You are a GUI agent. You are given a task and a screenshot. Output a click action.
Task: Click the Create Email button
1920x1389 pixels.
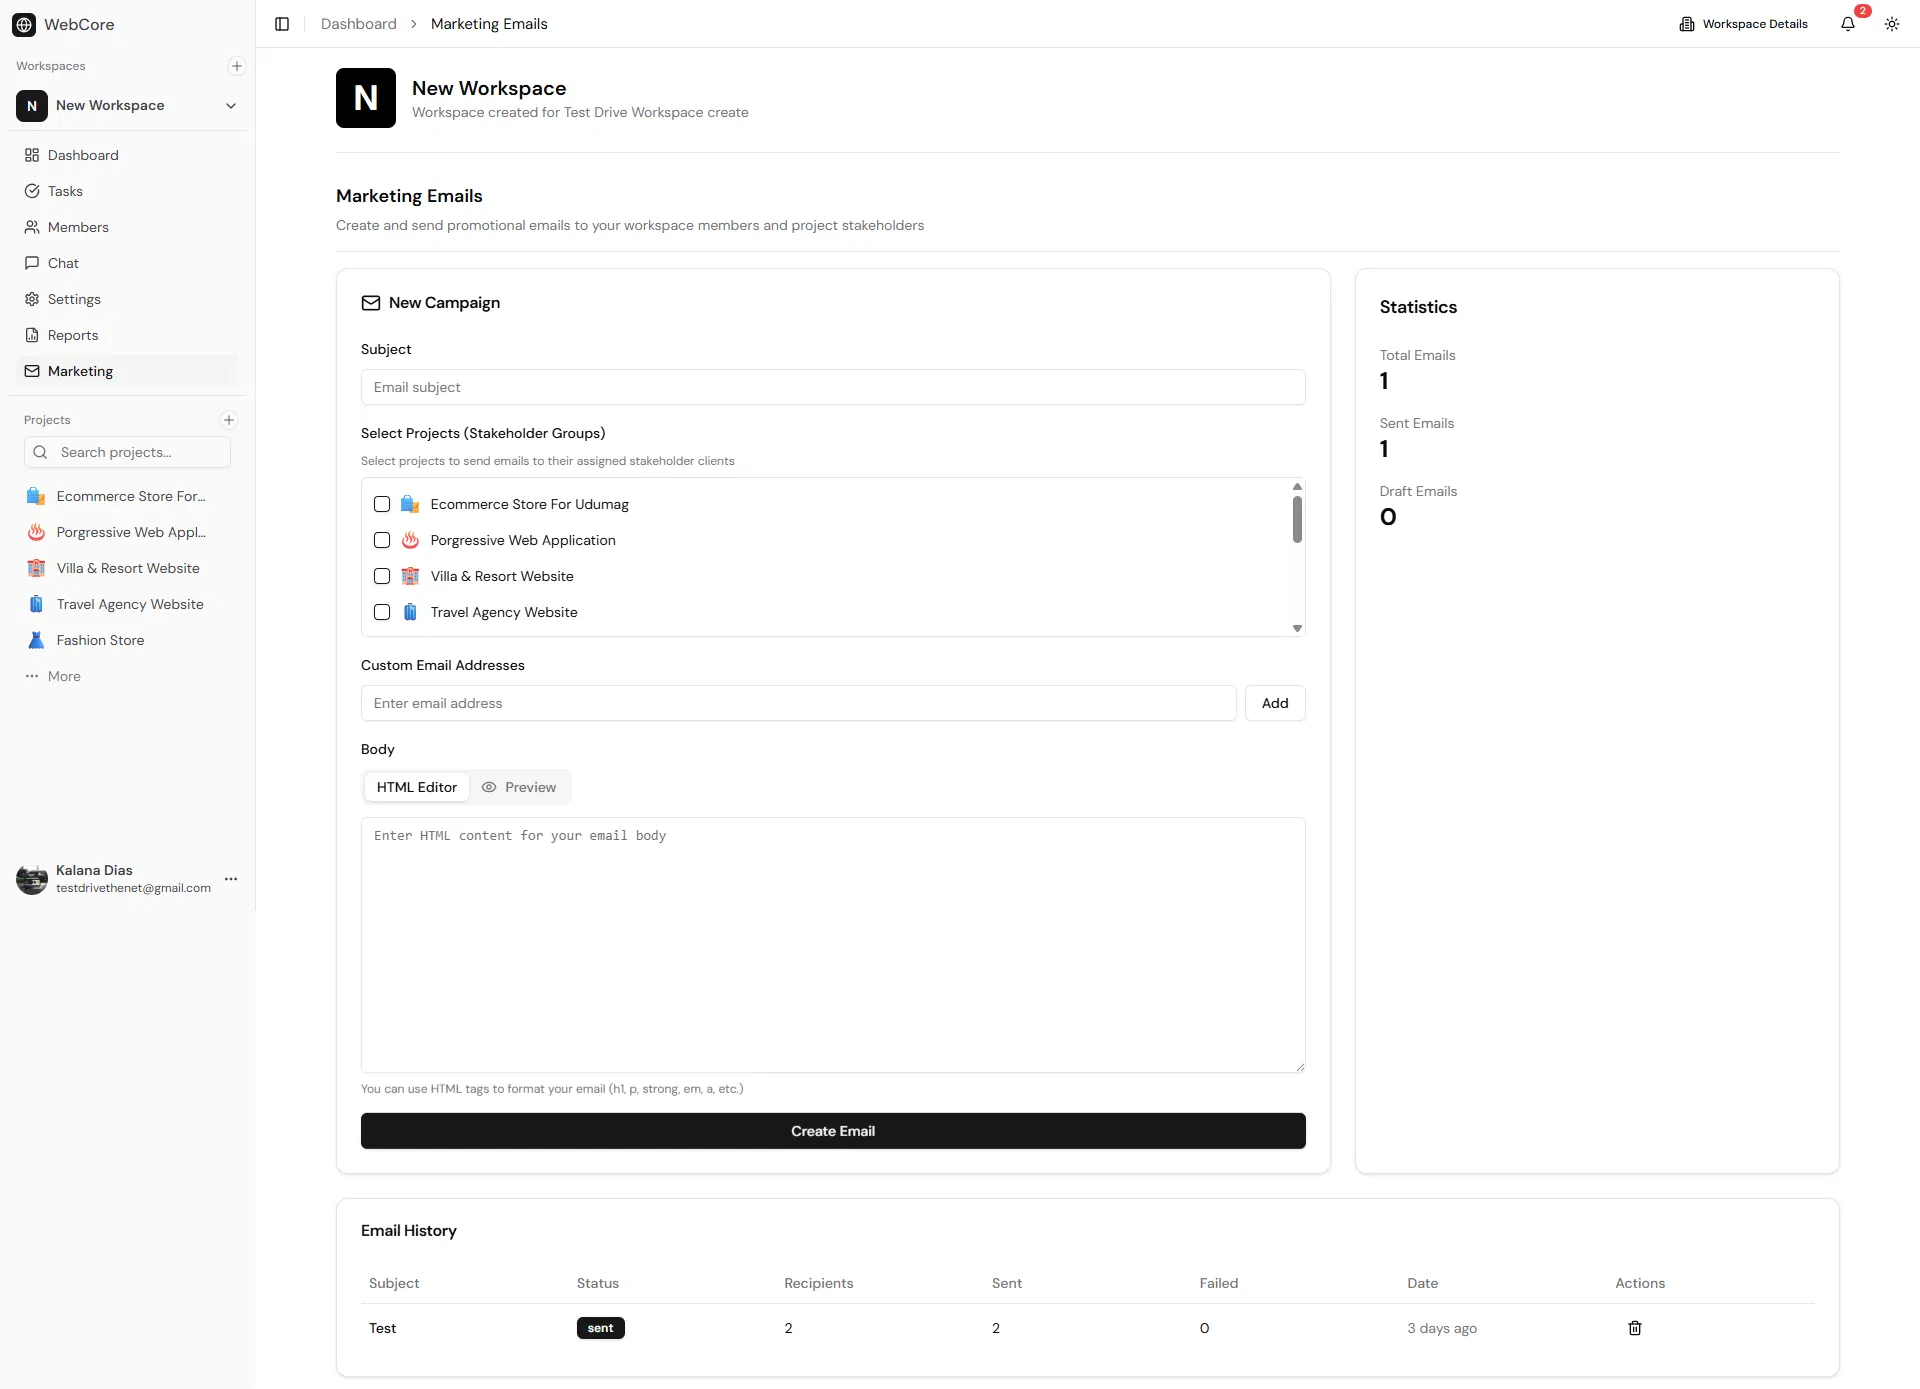click(833, 1130)
